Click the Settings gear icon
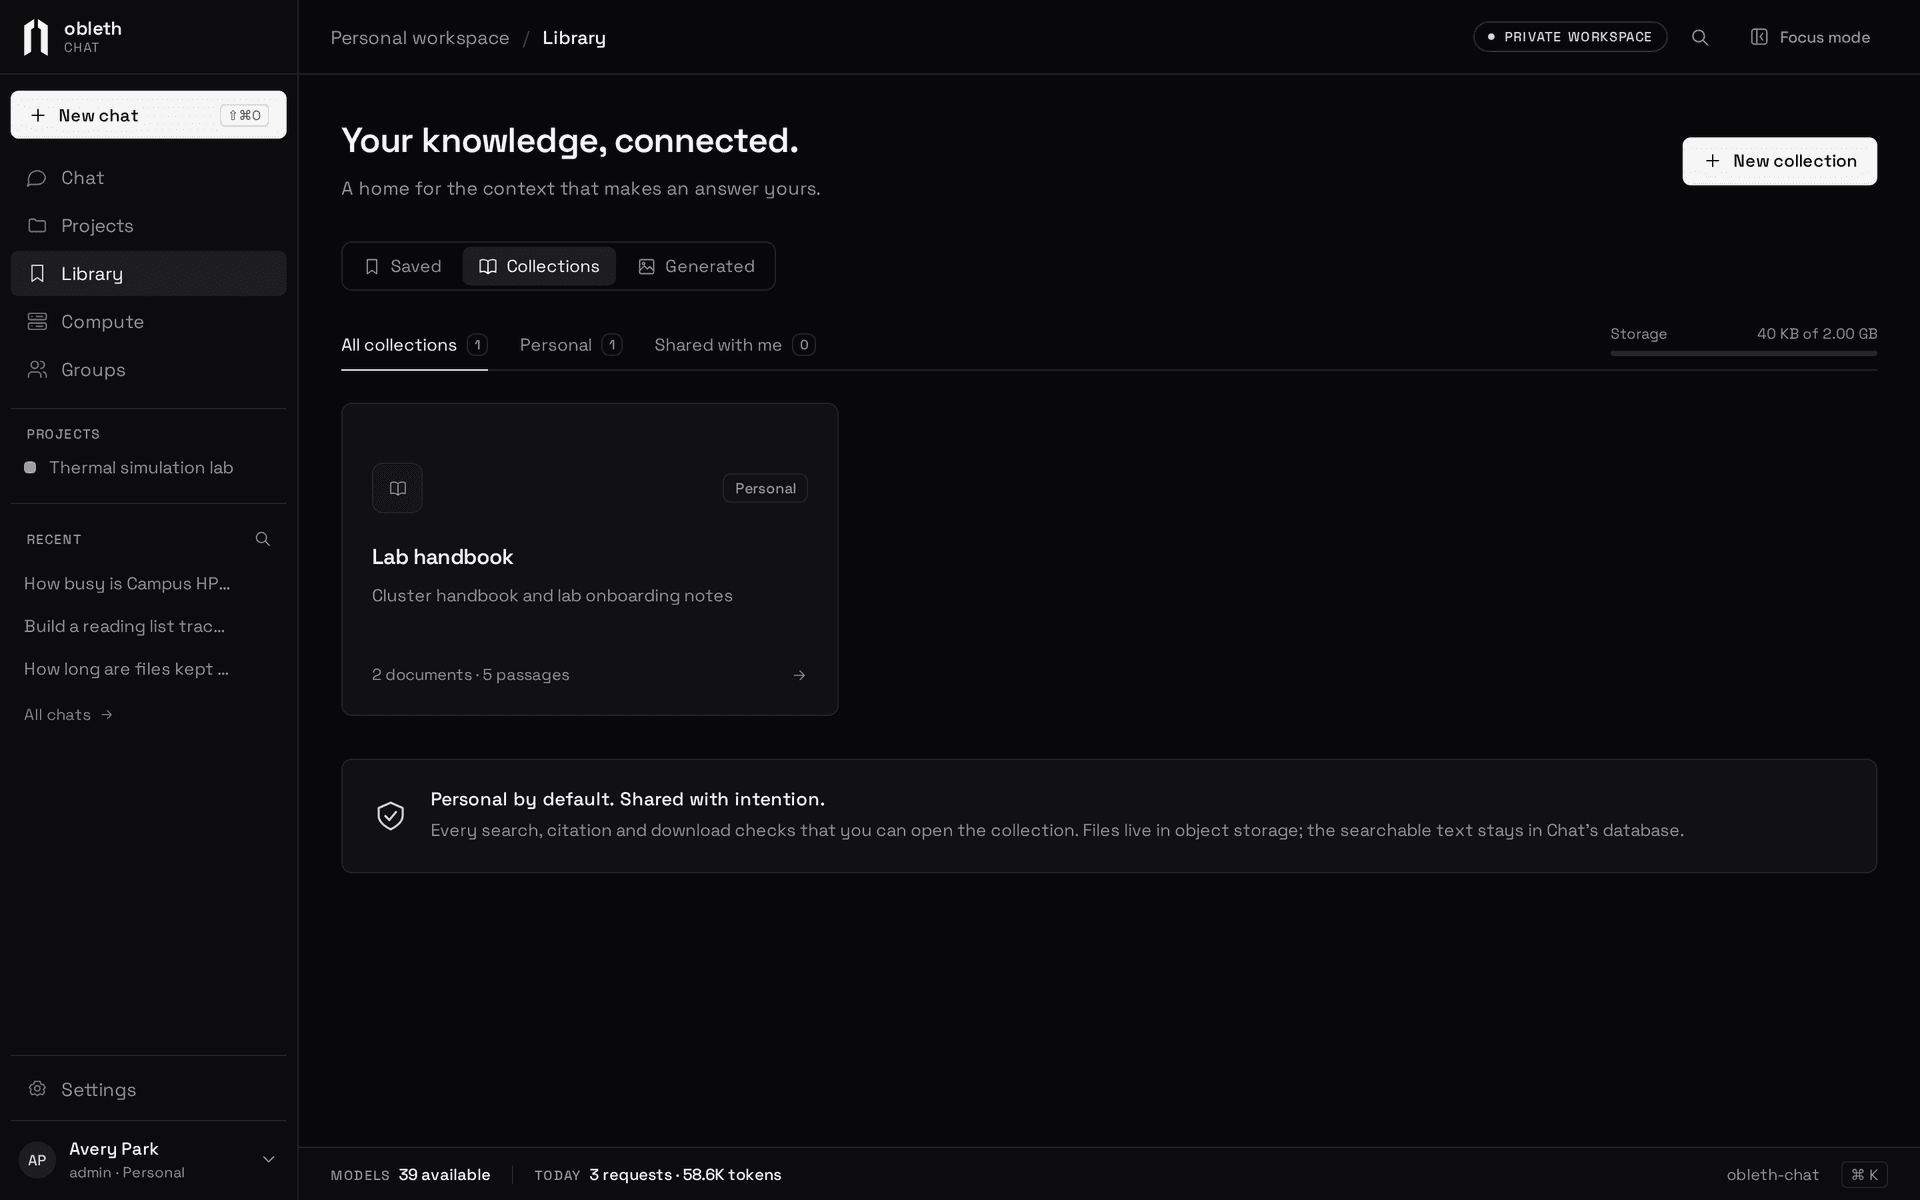This screenshot has height=1200, width=1920. (37, 1089)
